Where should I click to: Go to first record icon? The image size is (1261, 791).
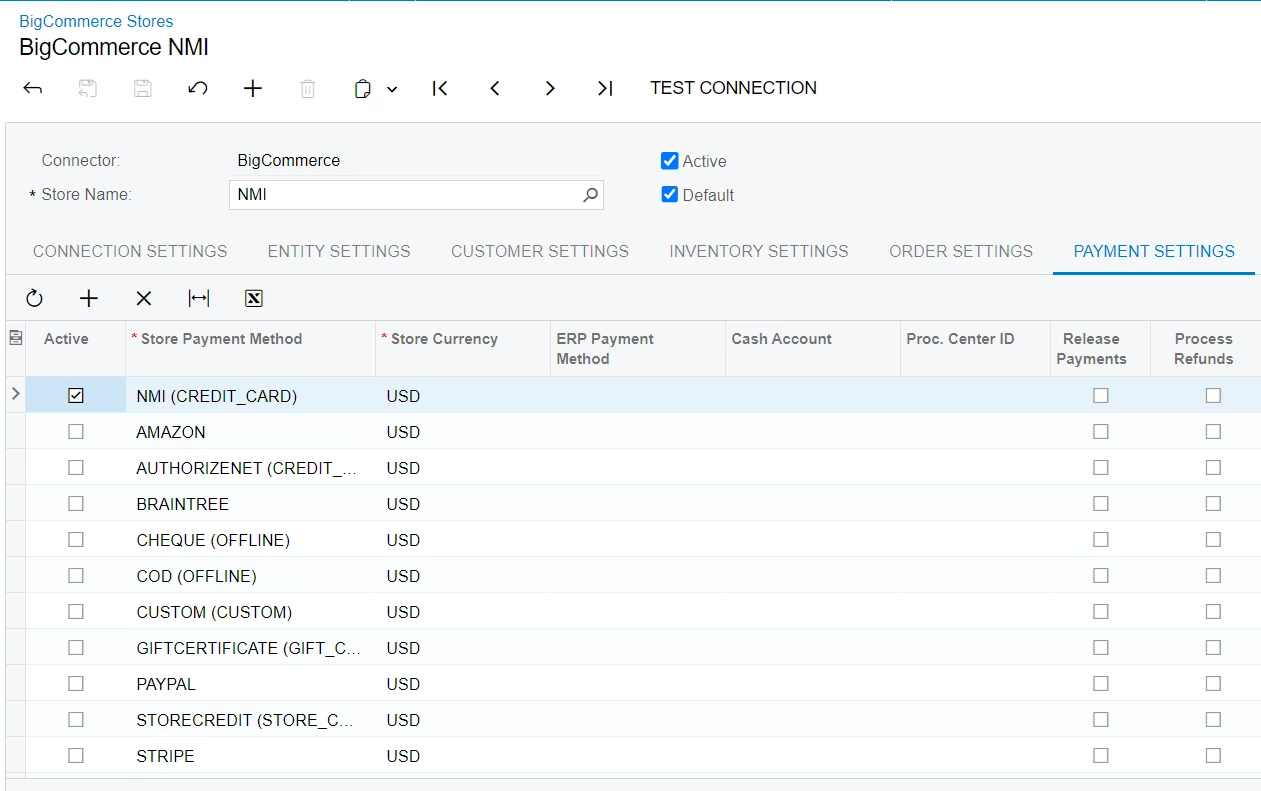pyautogui.click(x=440, y=88)
